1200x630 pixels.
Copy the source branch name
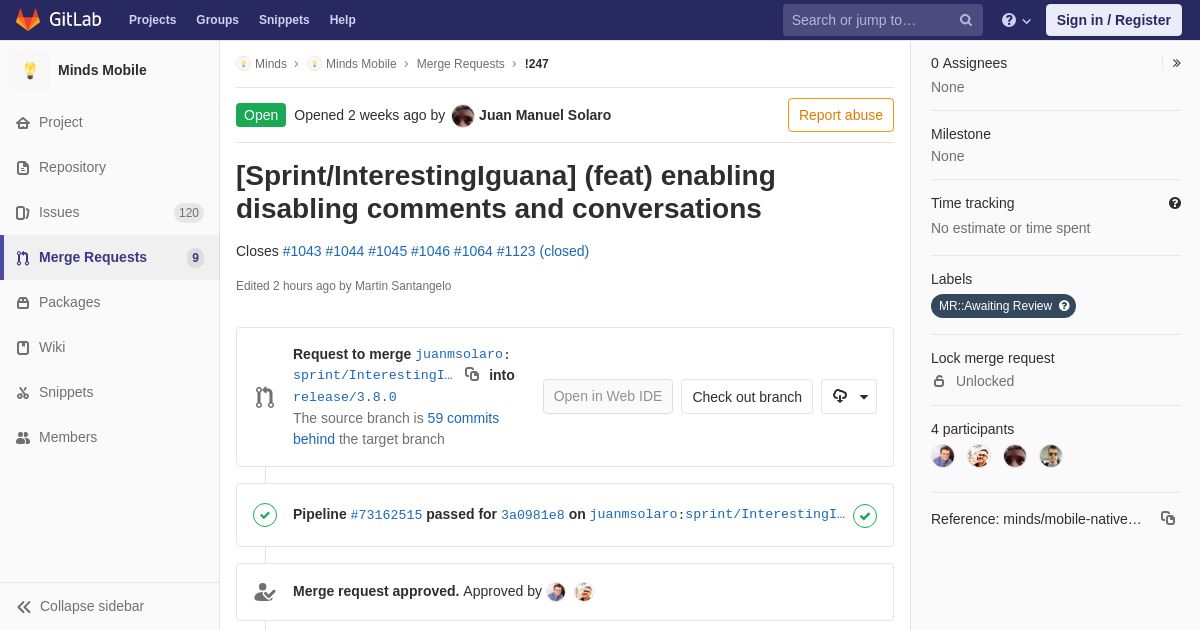472,374
